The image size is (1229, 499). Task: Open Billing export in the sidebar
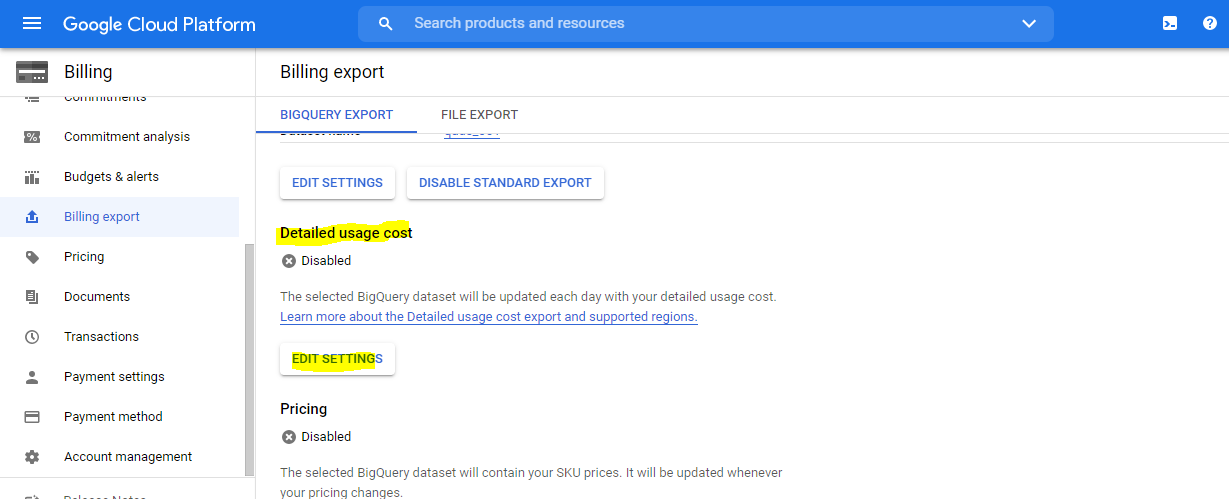pyautogui.click(x=102, y=217)
